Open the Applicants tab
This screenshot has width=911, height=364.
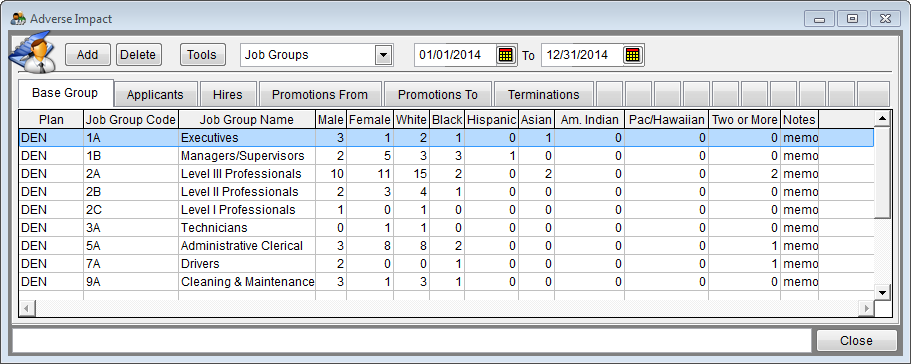(155, 94)
